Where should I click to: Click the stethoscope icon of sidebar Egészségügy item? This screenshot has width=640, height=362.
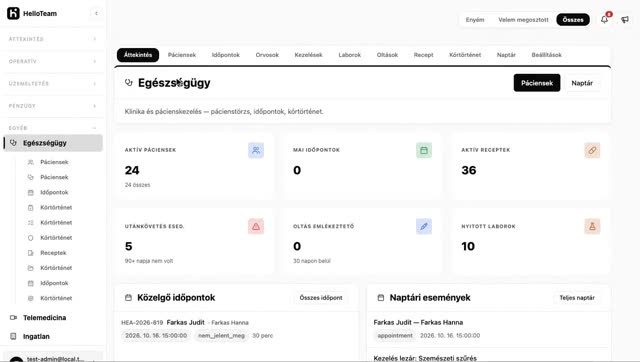(x=13, y=143)
